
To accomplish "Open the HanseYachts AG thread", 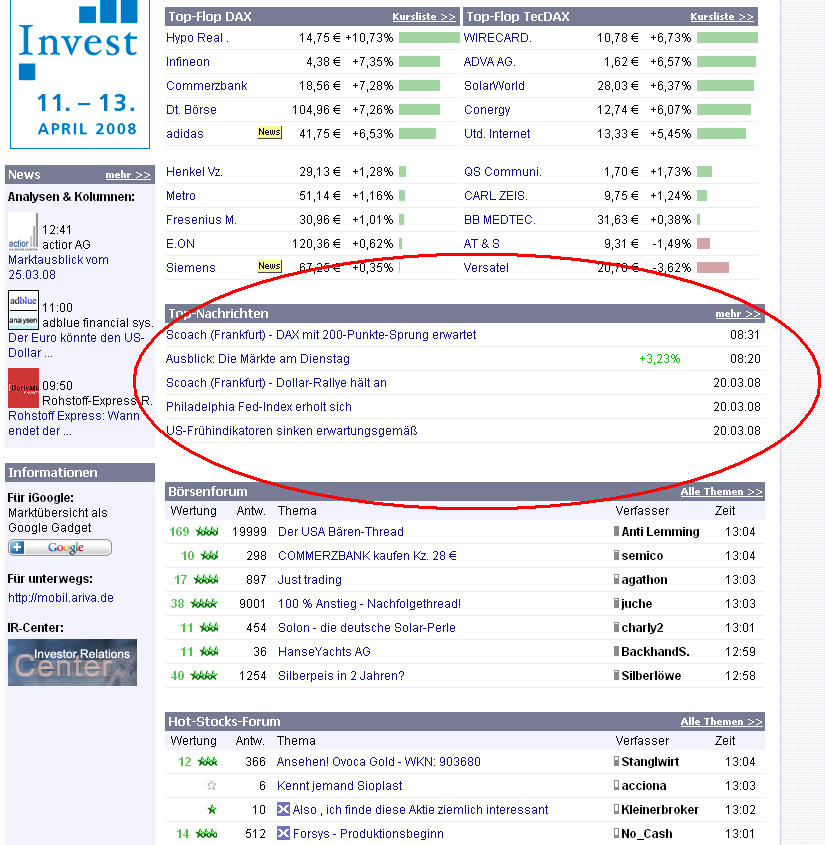I will coord(324,652).
